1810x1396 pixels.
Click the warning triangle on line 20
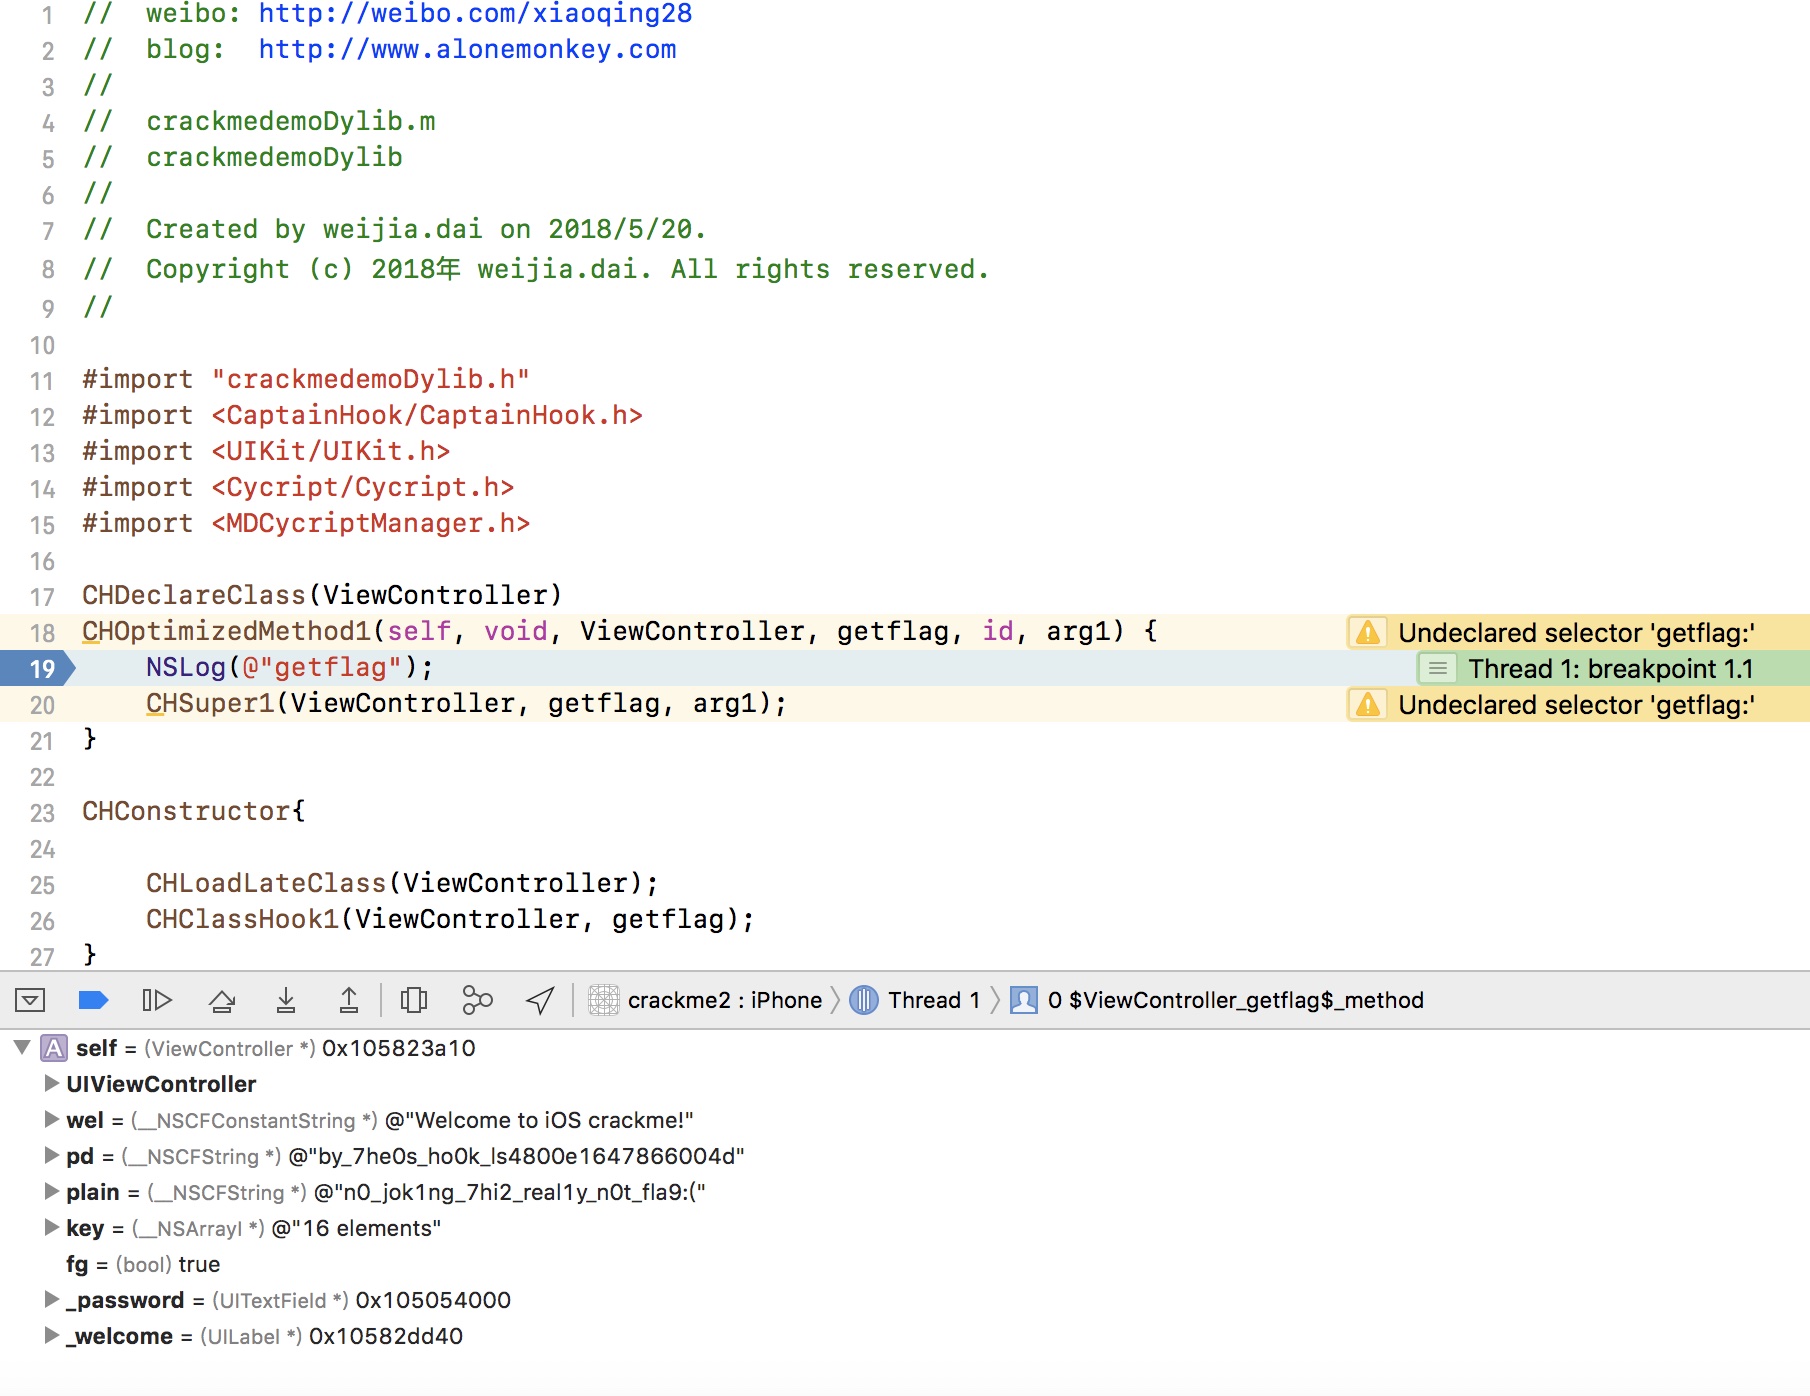[1366, 705]
